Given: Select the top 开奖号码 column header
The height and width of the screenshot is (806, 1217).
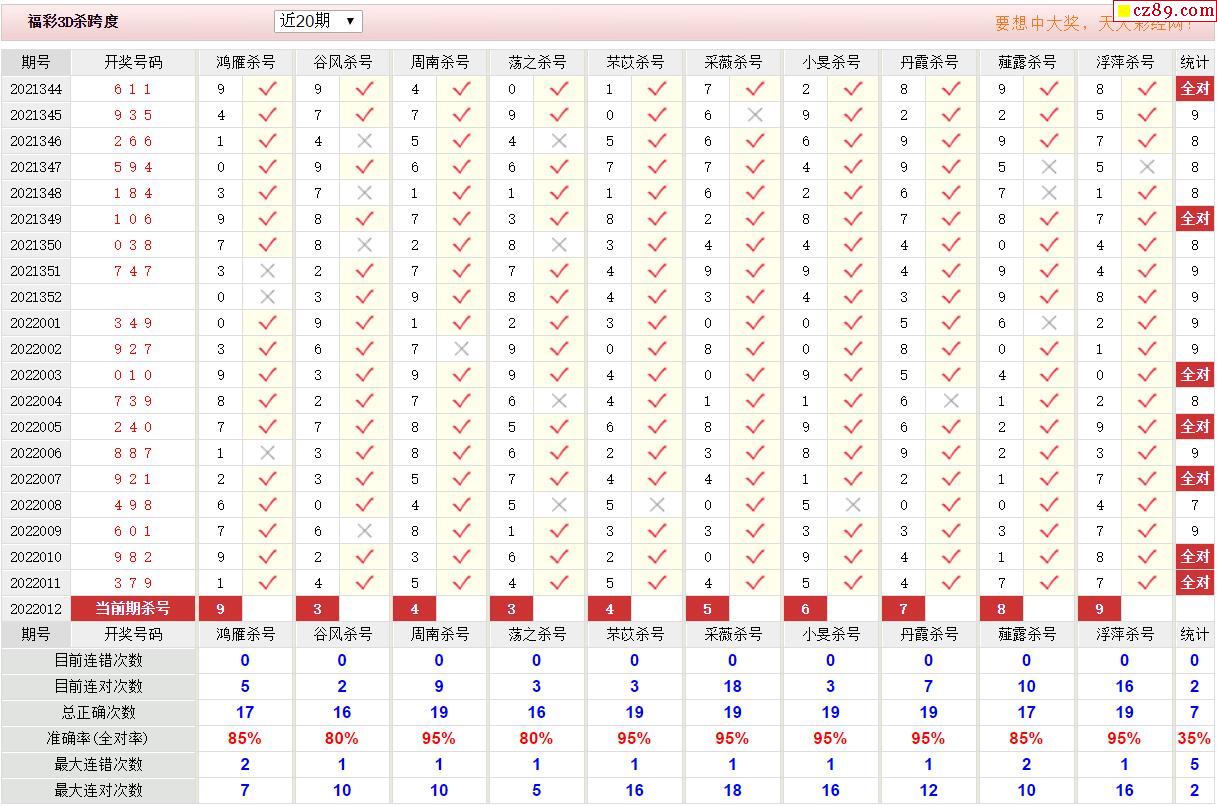Looking at the screenshot, I should coord(133,62).
